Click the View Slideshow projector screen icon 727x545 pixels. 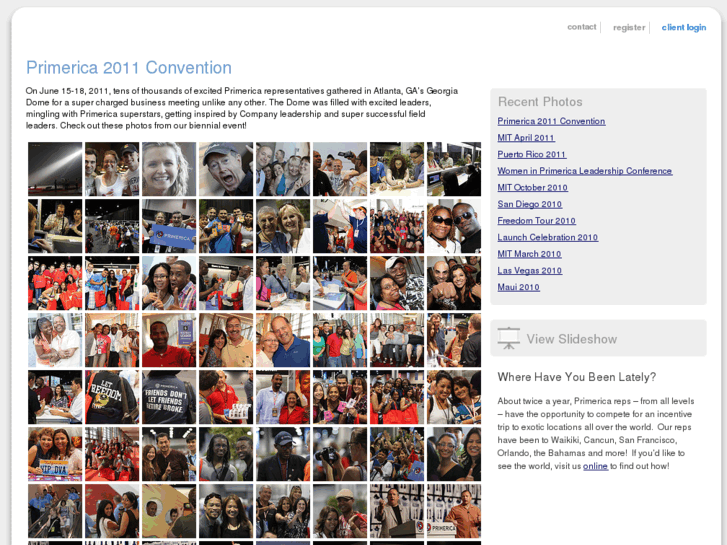pyautogui.click(x=509, y=339)
